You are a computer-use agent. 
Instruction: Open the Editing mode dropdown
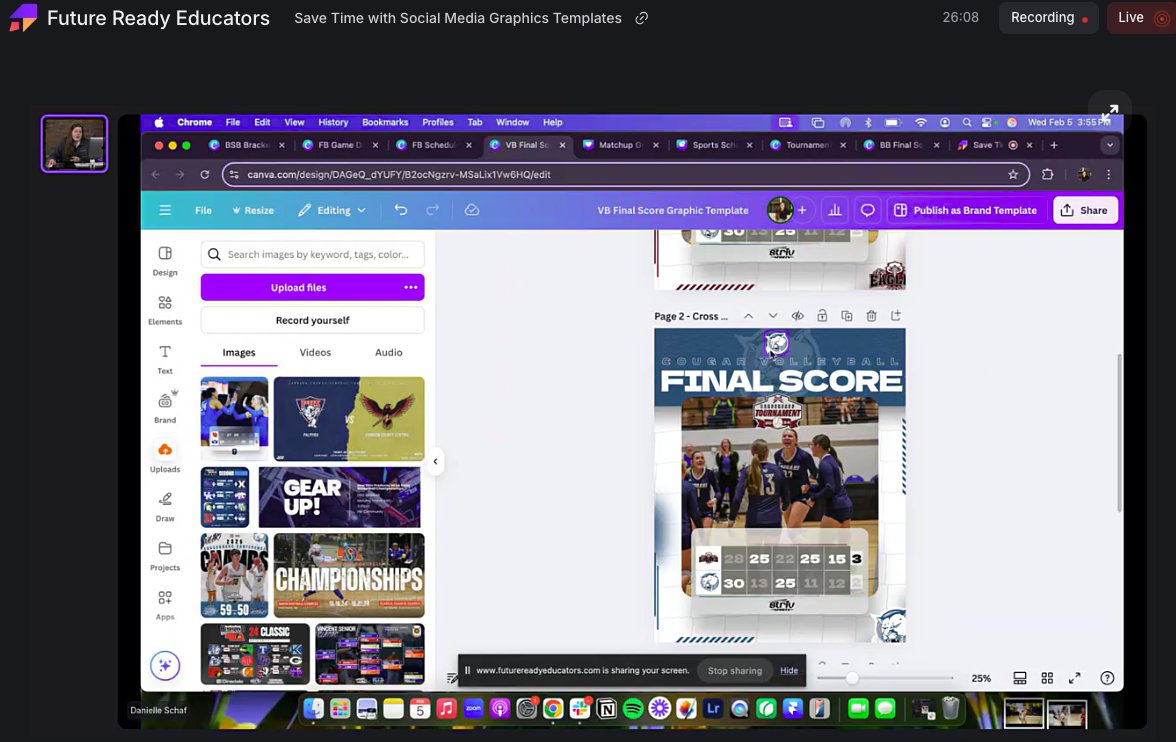(x=330, y=210)
